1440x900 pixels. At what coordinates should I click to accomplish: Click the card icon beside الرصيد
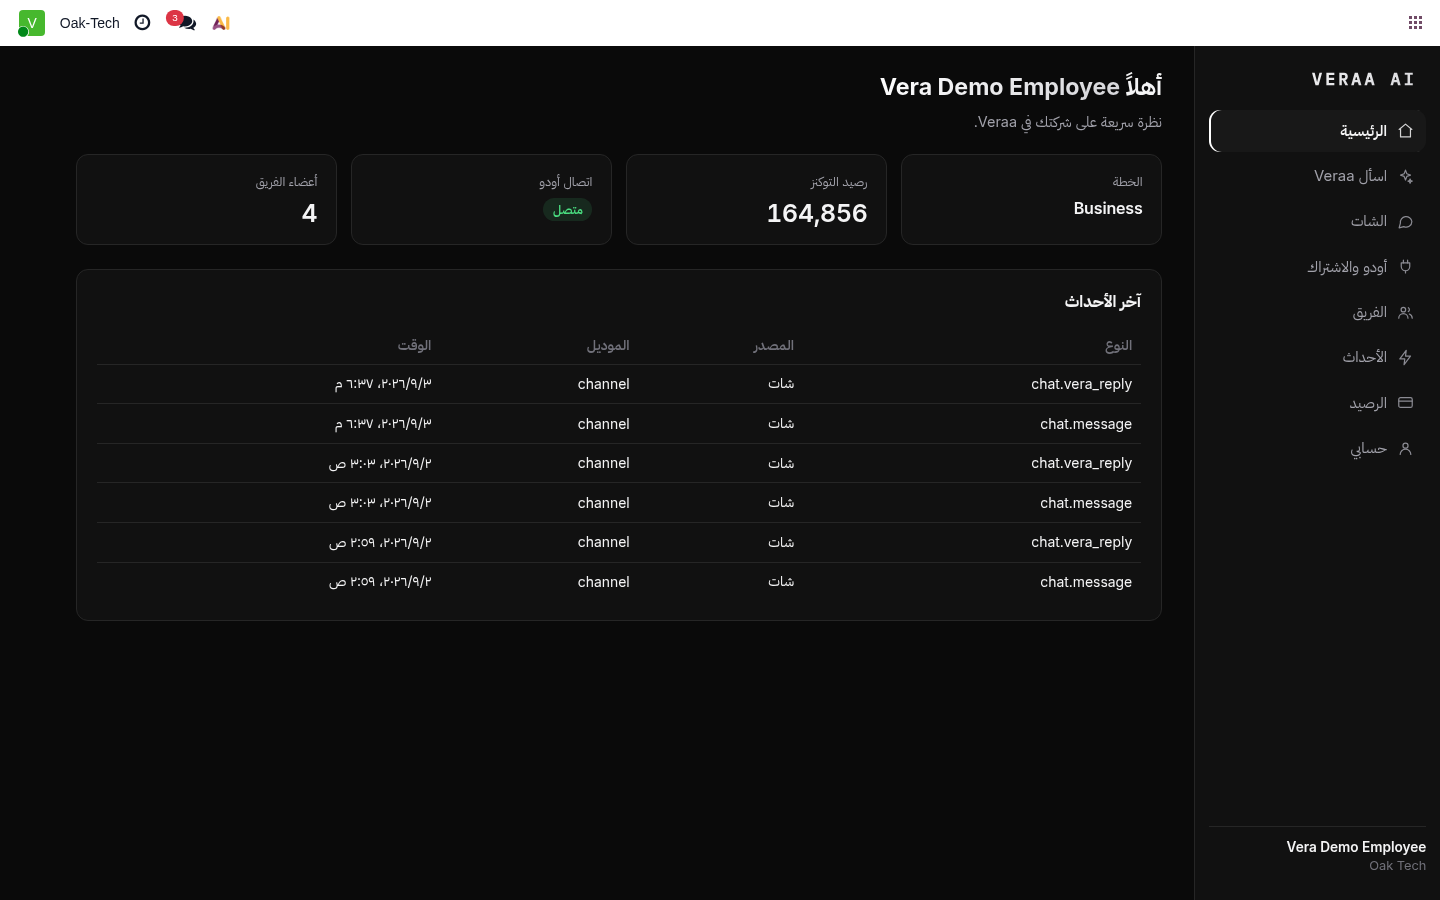(1405, 403)
